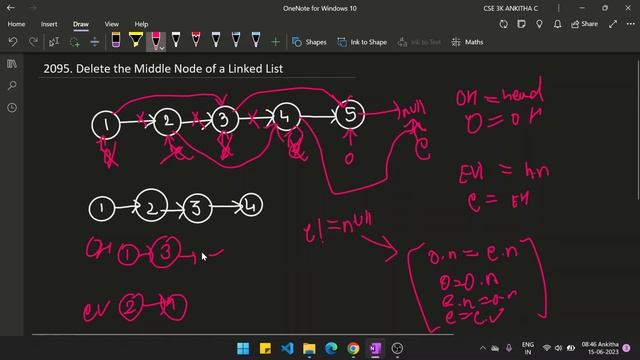Open OBS Studio from the taskbar

(x=397, y=348)
